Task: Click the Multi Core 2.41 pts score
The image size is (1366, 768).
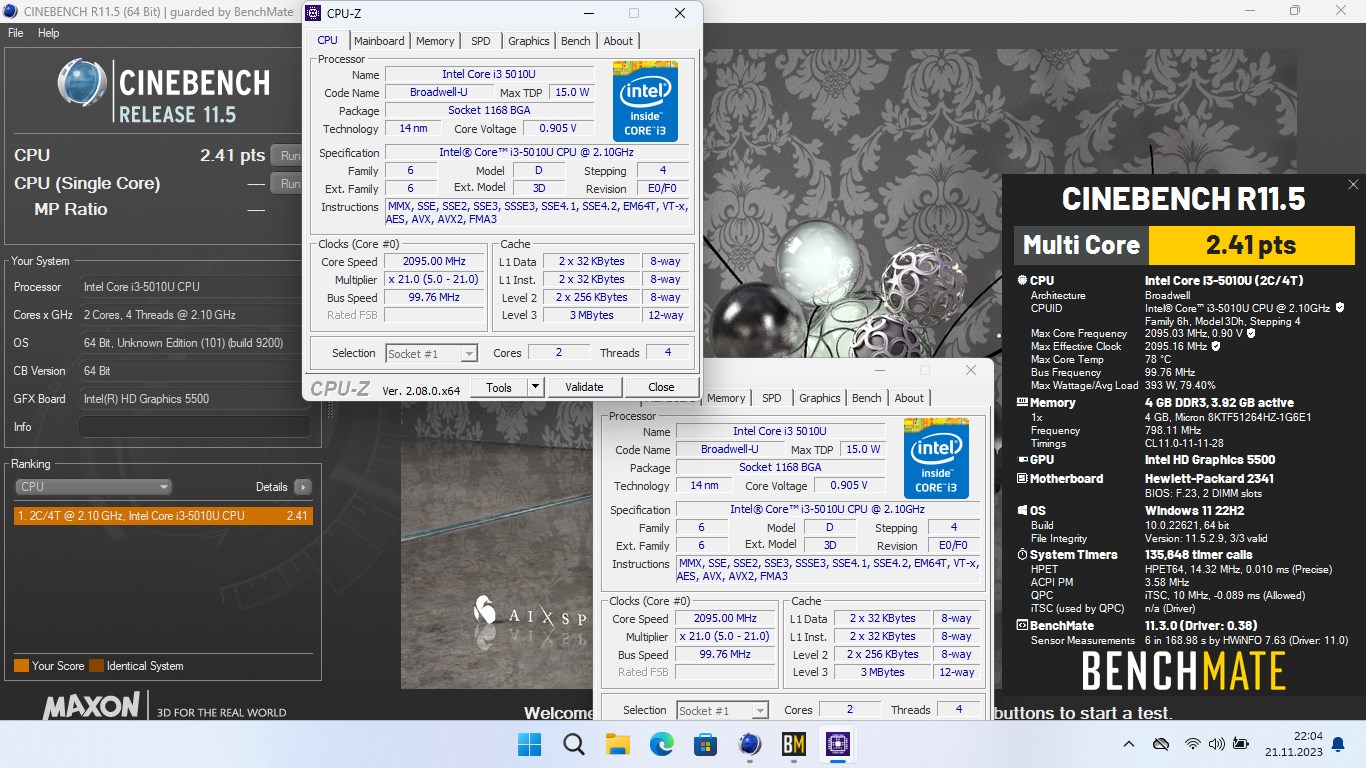Action: coord(1251,245)
